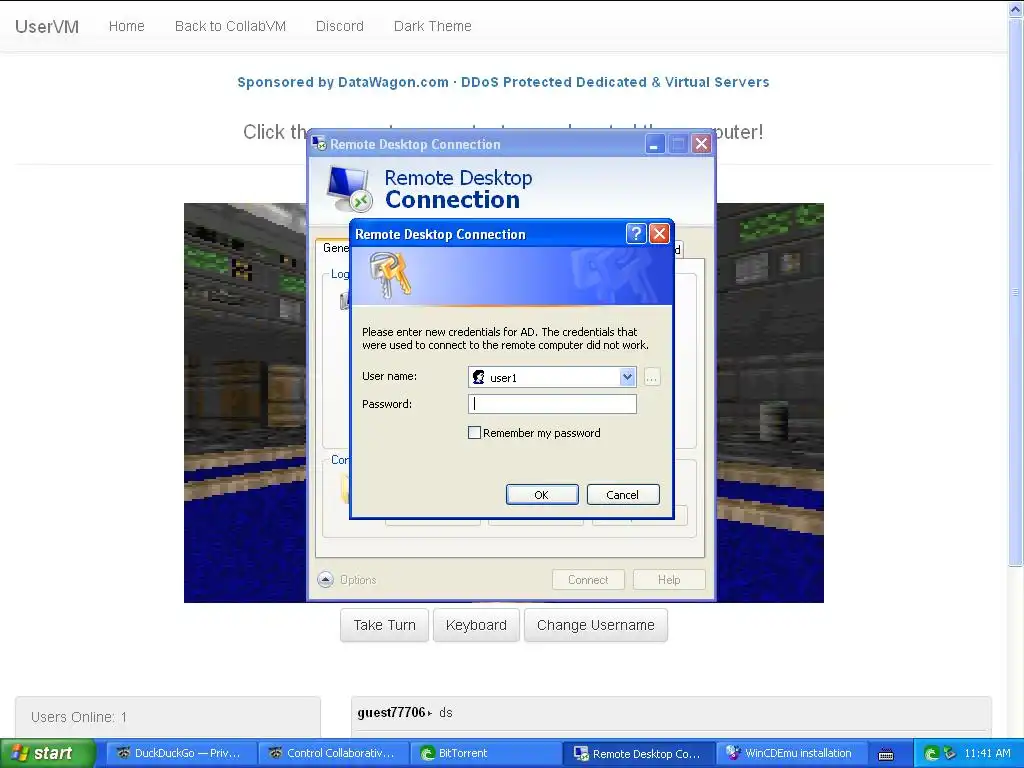The height and width of the screenshot is (768, 1024).
Task: Close the outer Remote Desktop Connection window
Action: [701, 144]
